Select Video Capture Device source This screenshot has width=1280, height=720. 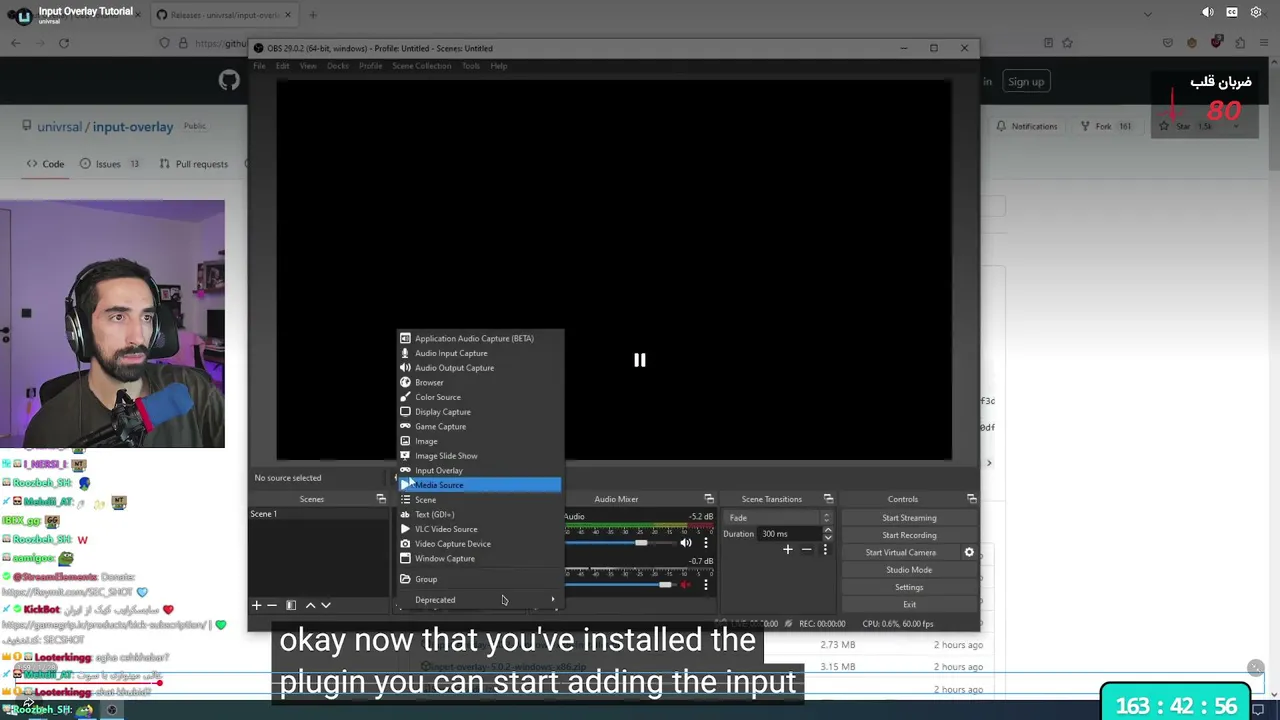(x=480, y=544)
